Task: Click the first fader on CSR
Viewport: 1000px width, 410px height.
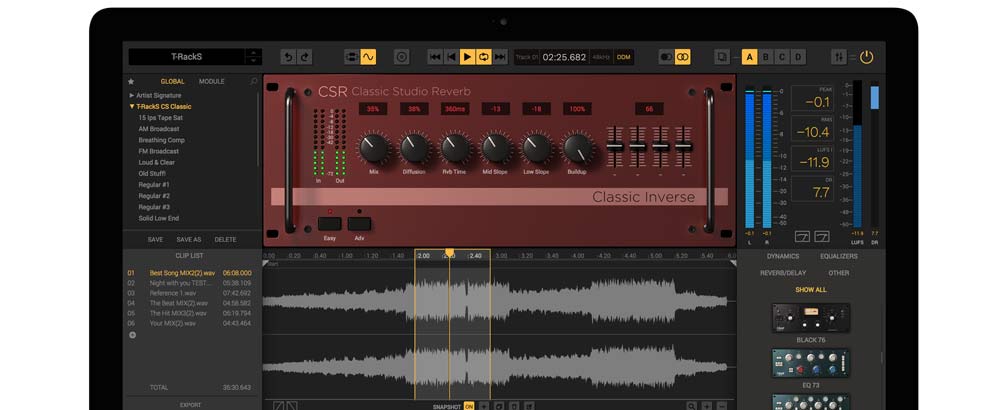Action: (x=615, y=147)
